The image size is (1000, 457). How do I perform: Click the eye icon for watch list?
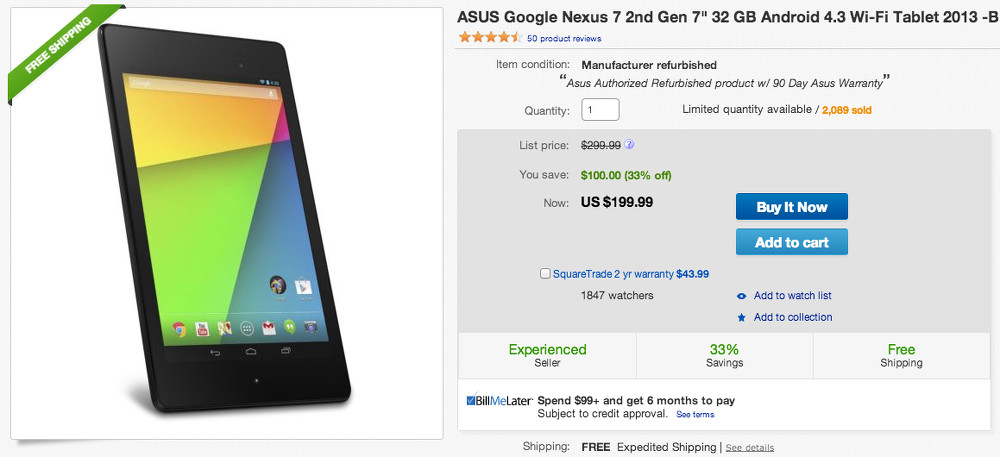click(x=741, y=296)
